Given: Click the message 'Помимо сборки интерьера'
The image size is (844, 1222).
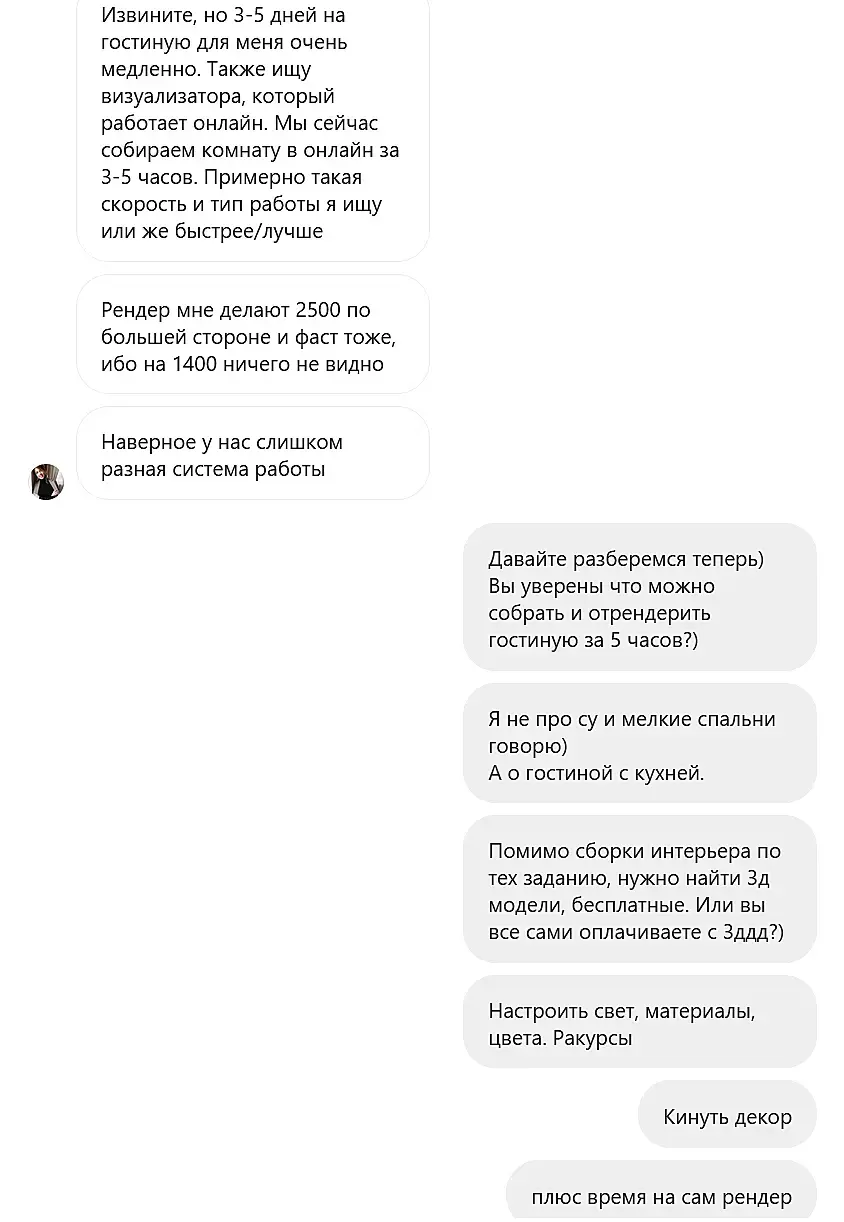Looking at the screenshot, I should coord(640,891).
